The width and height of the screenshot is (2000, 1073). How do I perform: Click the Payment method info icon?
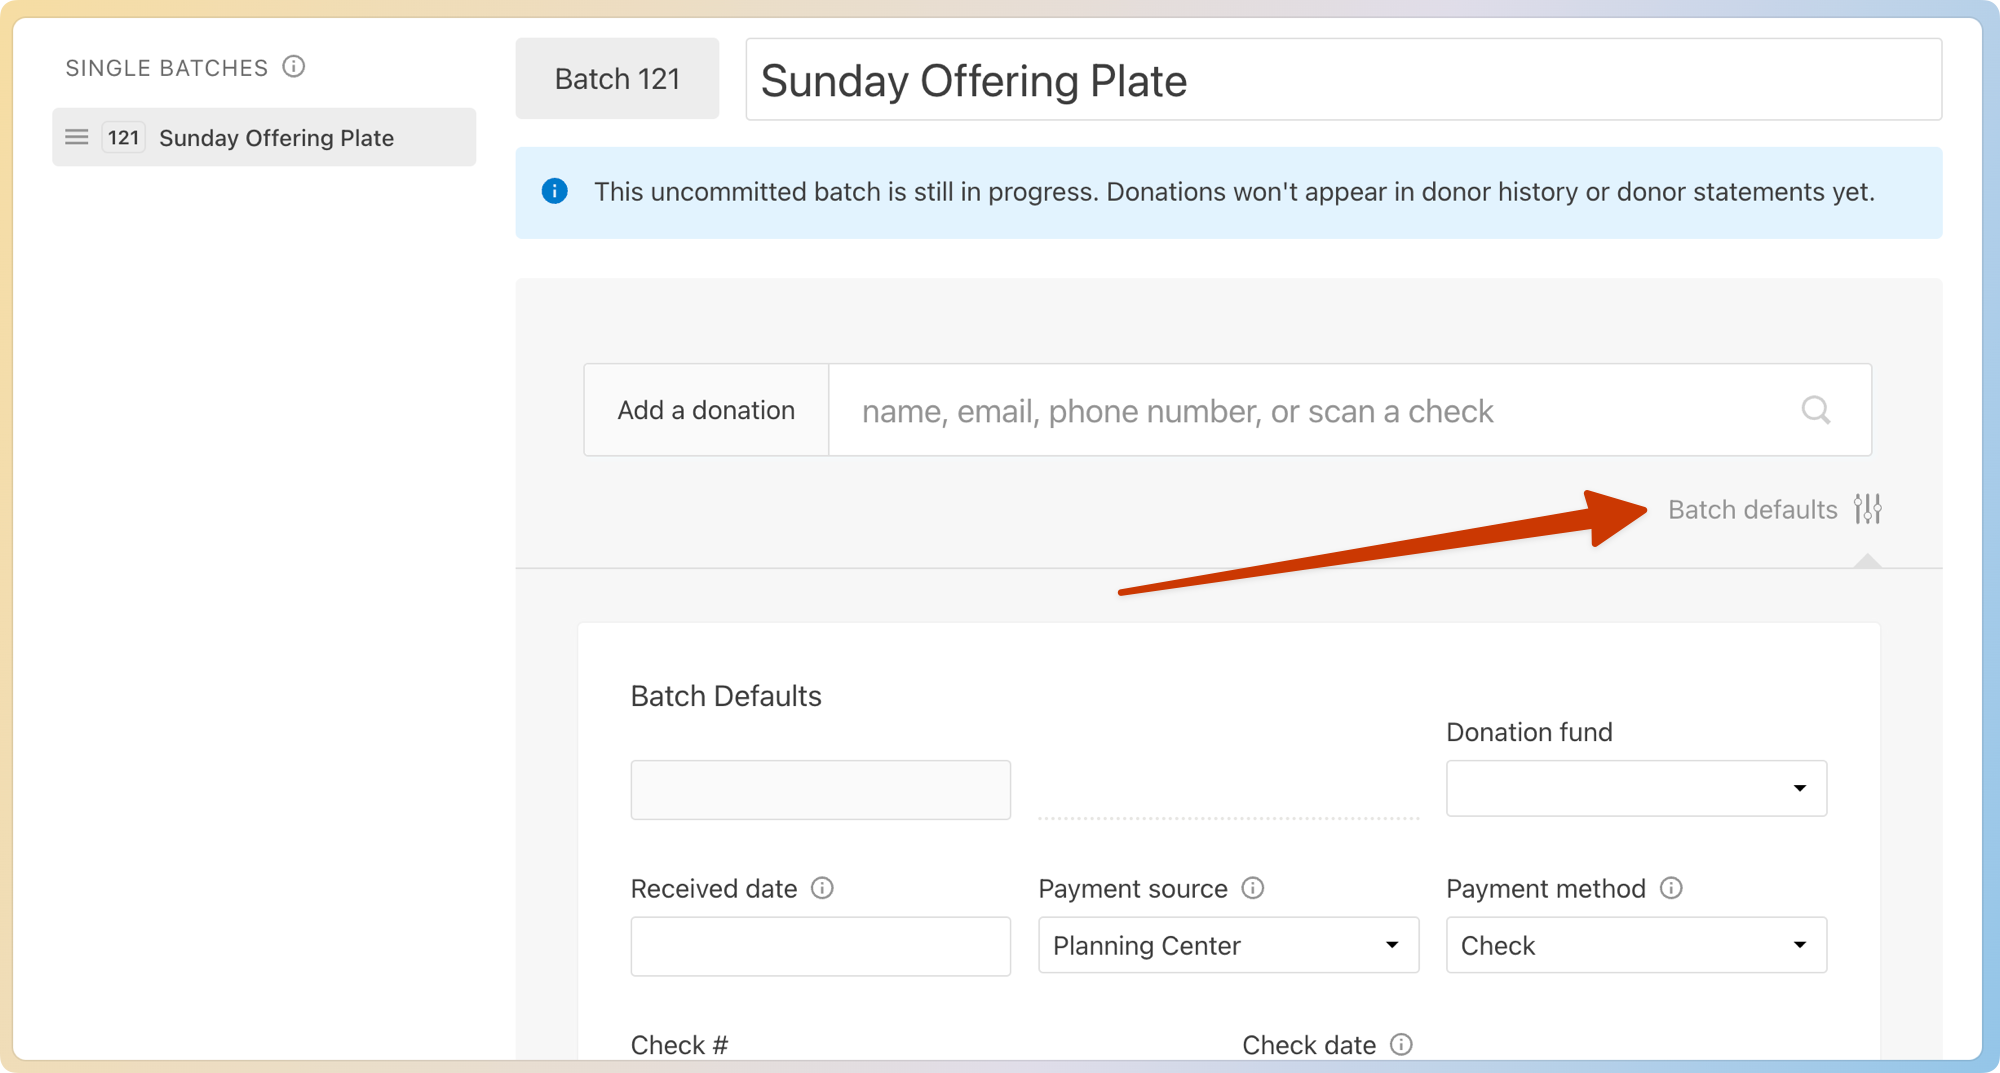[1671, 888]
